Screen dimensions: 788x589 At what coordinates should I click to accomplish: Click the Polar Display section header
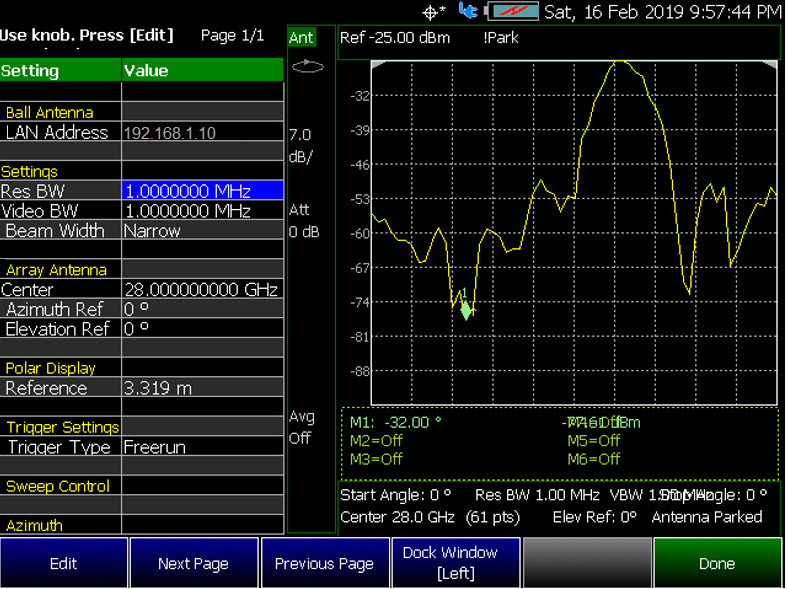[50, 368]
